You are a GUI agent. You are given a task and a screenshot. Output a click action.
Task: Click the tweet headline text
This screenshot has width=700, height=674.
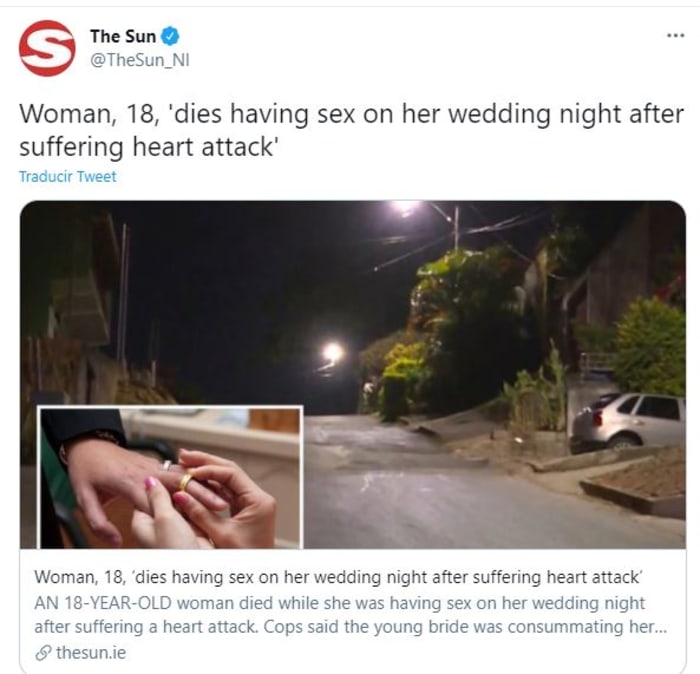351,130
